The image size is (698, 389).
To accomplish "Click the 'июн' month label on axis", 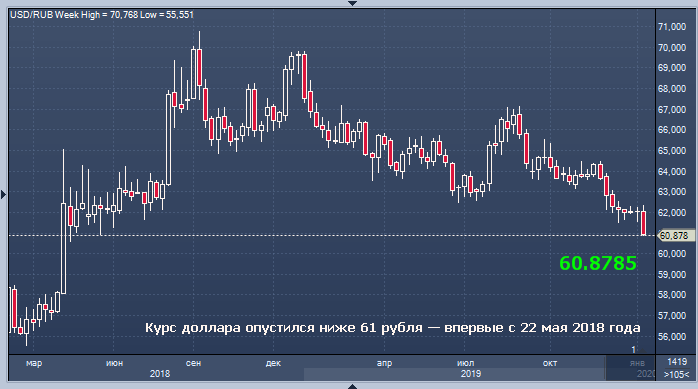I will click(114, 363).
